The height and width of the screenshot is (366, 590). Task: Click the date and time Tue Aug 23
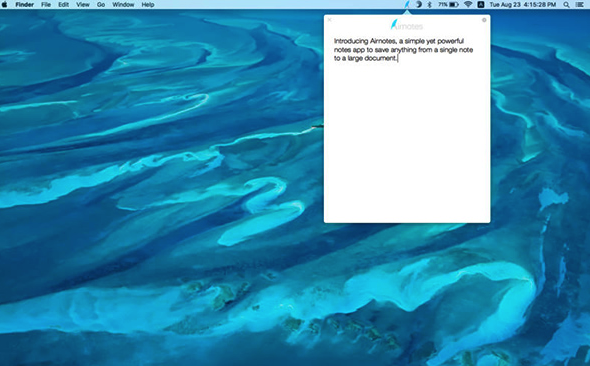[x=523, y=5]
